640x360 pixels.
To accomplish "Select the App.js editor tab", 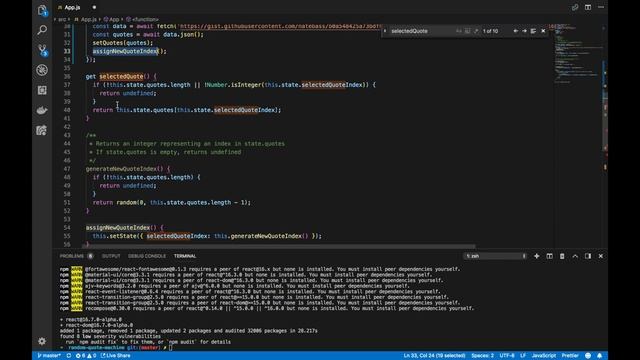I will (73, 7).
